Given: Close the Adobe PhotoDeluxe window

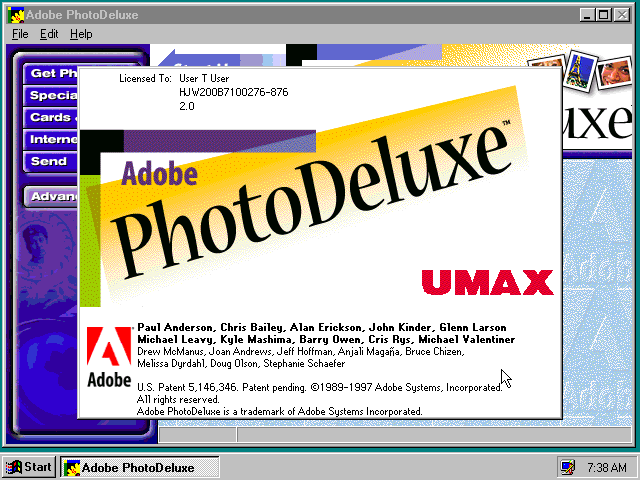Looking at the screenshot, I should [622, 15].
